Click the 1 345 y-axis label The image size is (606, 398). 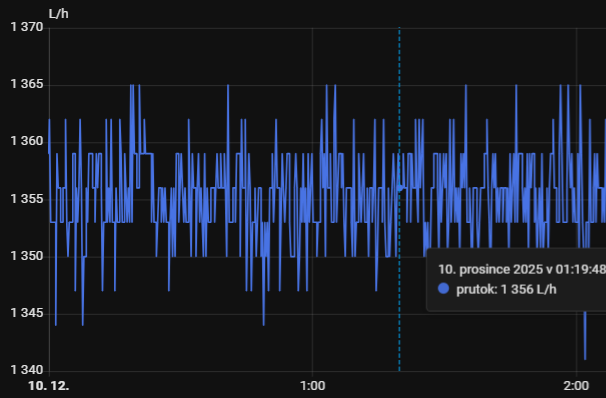click(x=27, y=313)
